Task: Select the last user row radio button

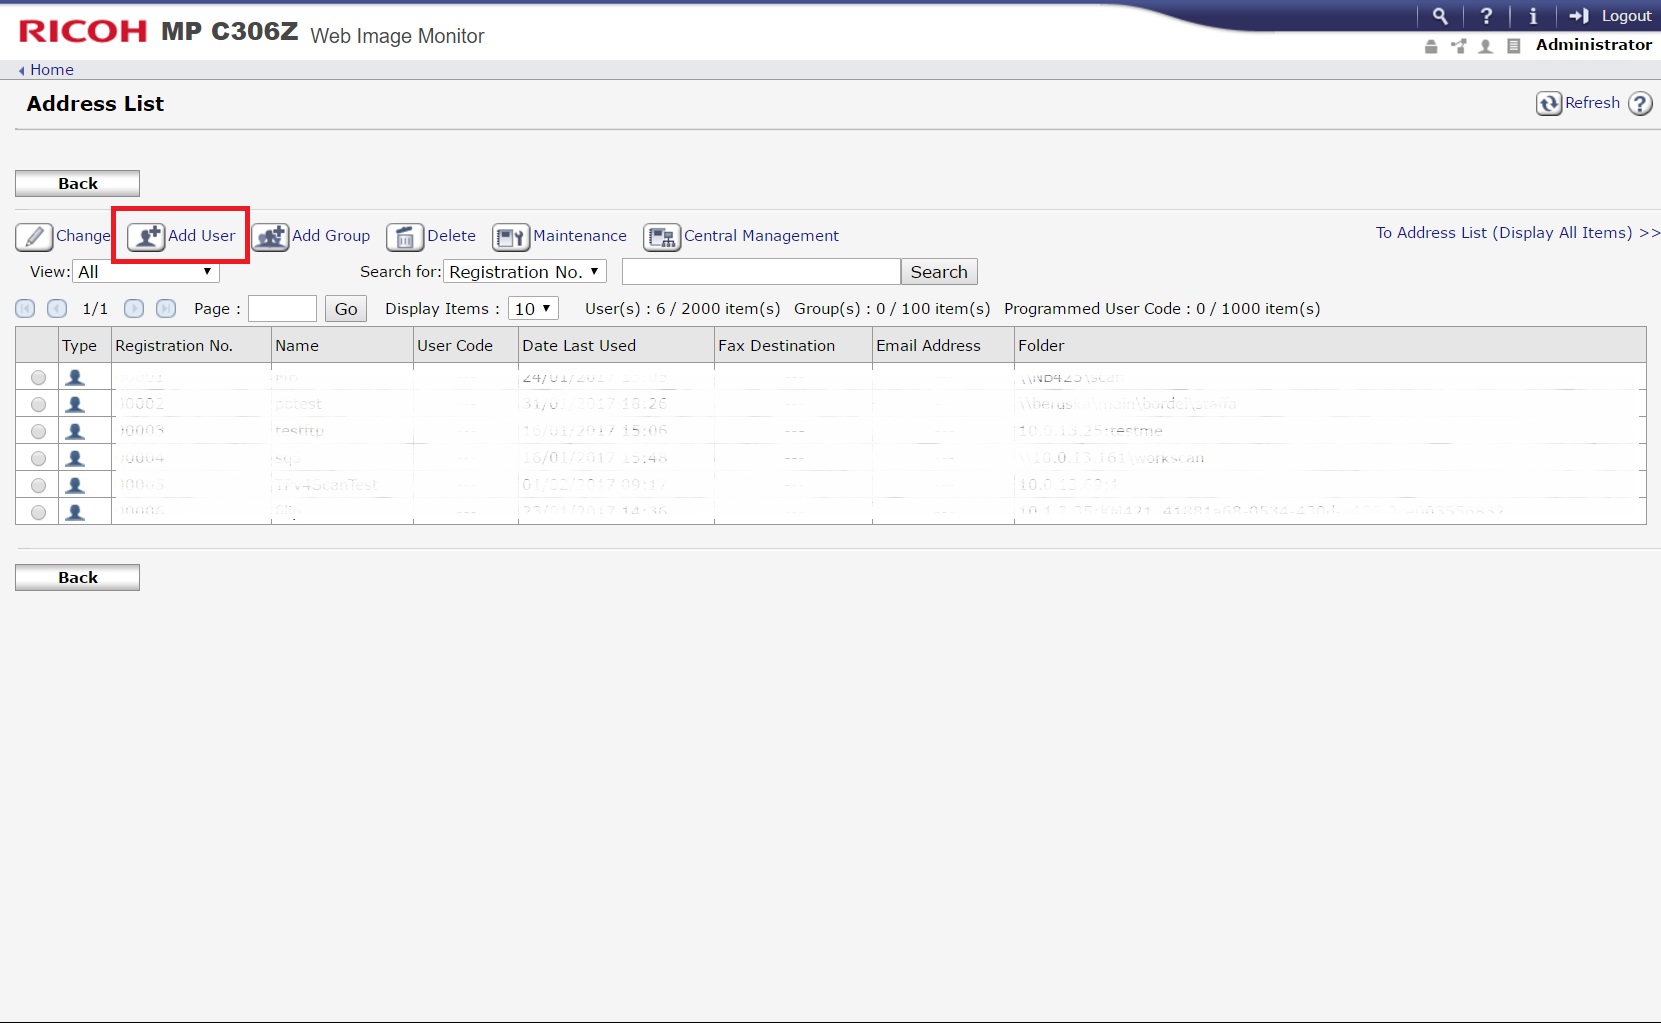Action: click(x=38, y=513)
